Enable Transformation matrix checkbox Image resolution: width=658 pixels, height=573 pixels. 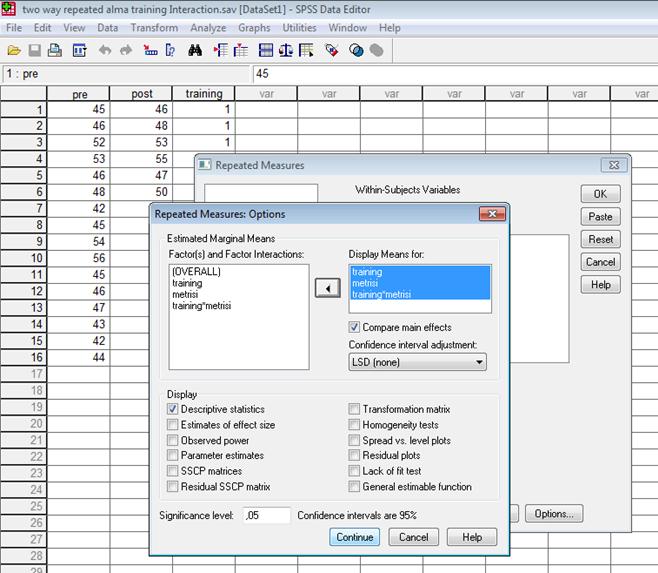pos(354,409)
